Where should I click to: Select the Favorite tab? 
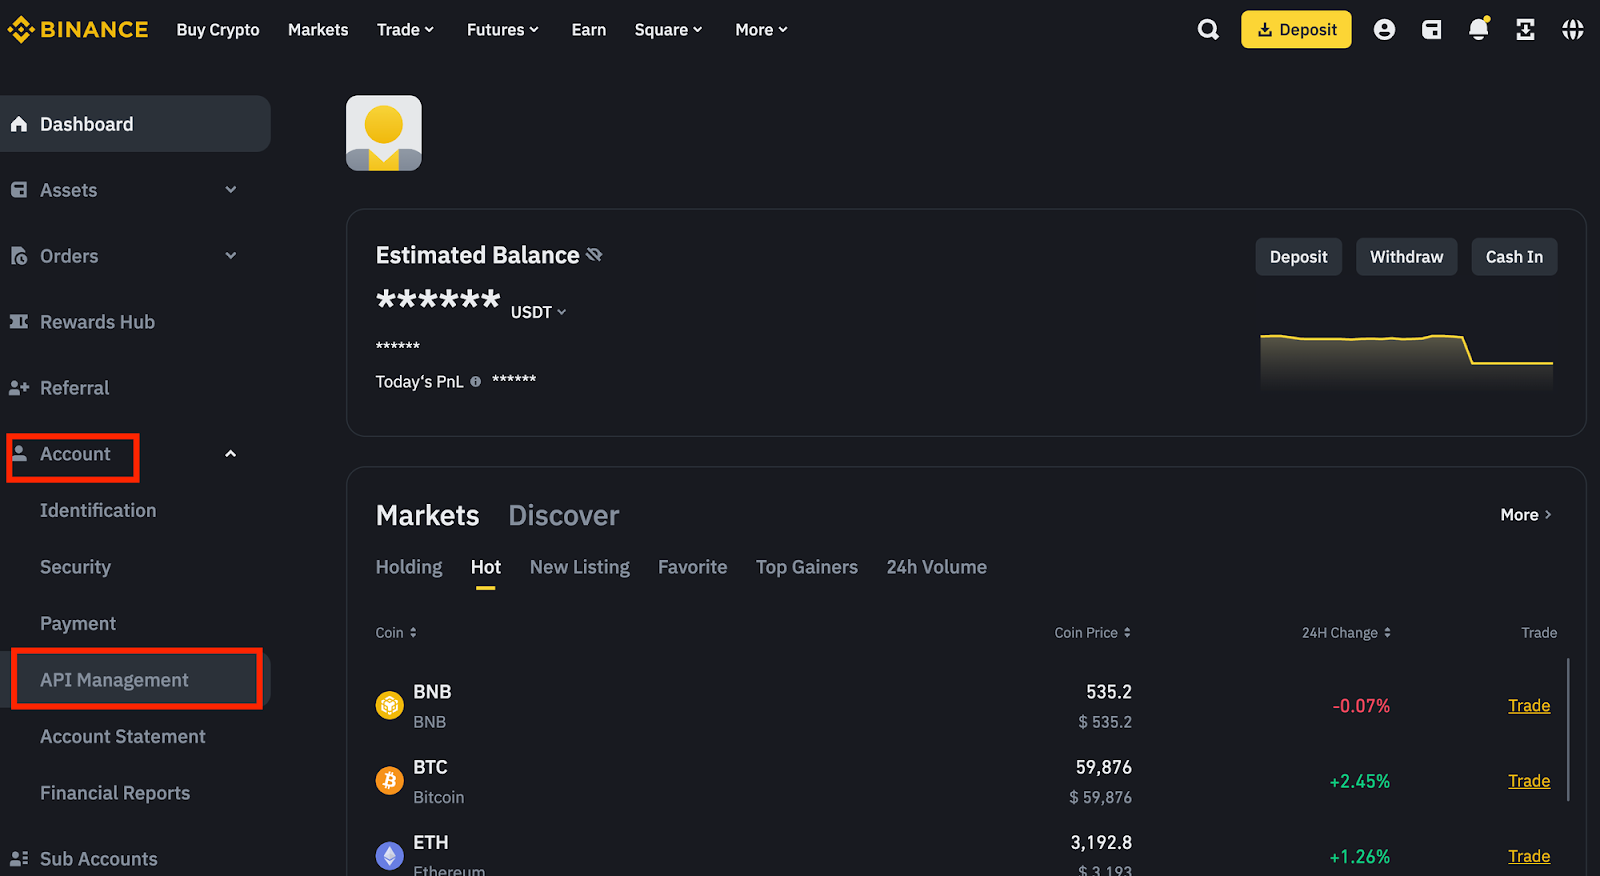tap(693, 567)
